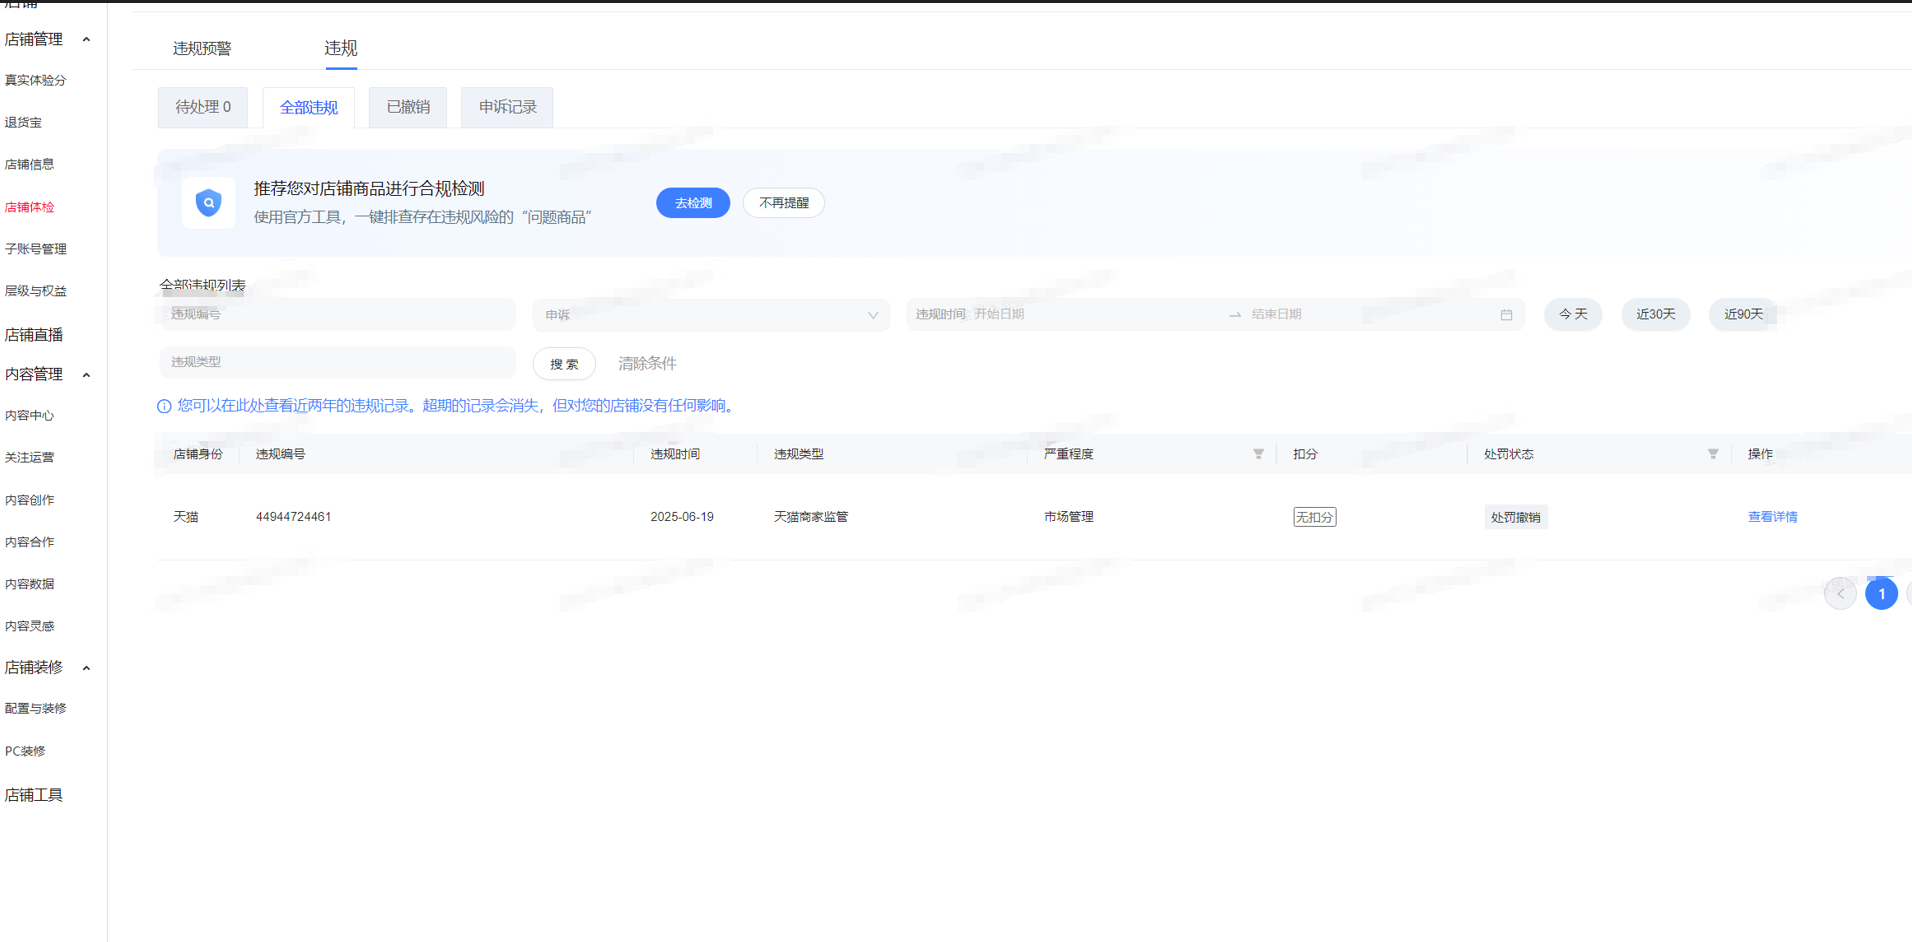Image resolution: width=1912 pixels, height=942 pixels.
Task: Collapse the 内容管理 sidebar section
Action: pyautogui.click(x=86, y=375)
